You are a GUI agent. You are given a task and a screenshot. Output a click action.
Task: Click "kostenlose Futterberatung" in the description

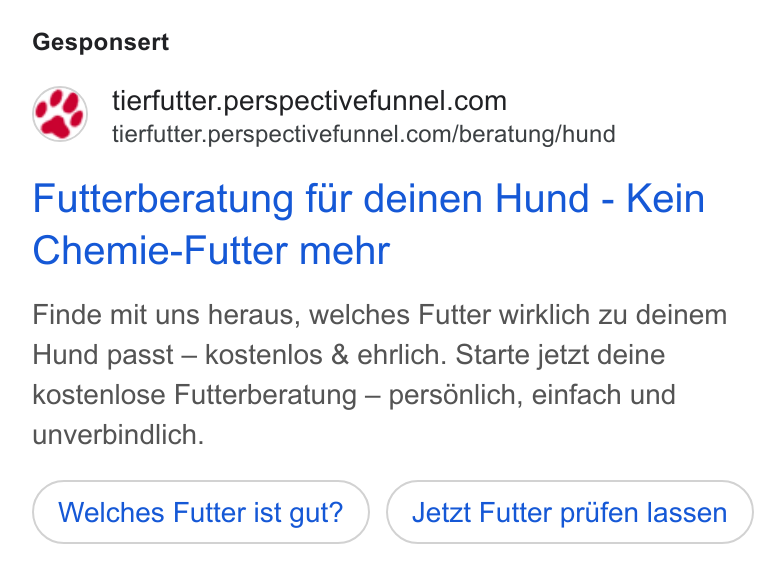(x=194, y=394)
